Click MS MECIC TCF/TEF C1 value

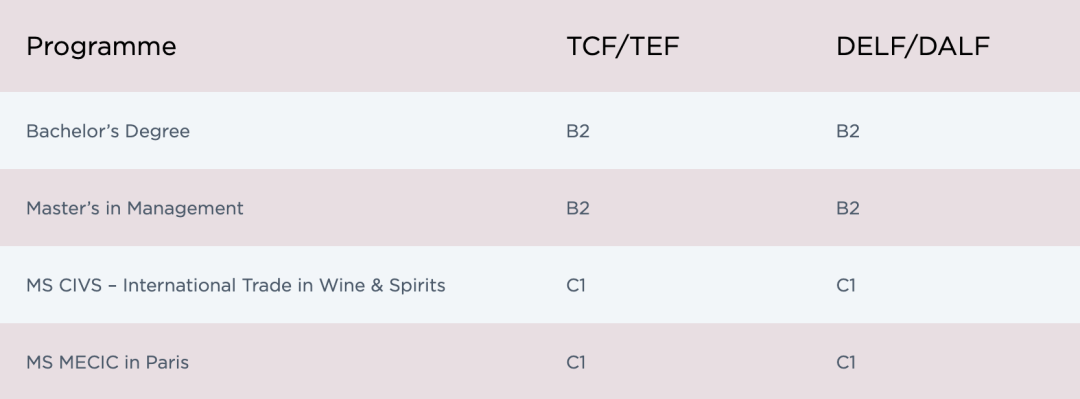coord(576,362)
